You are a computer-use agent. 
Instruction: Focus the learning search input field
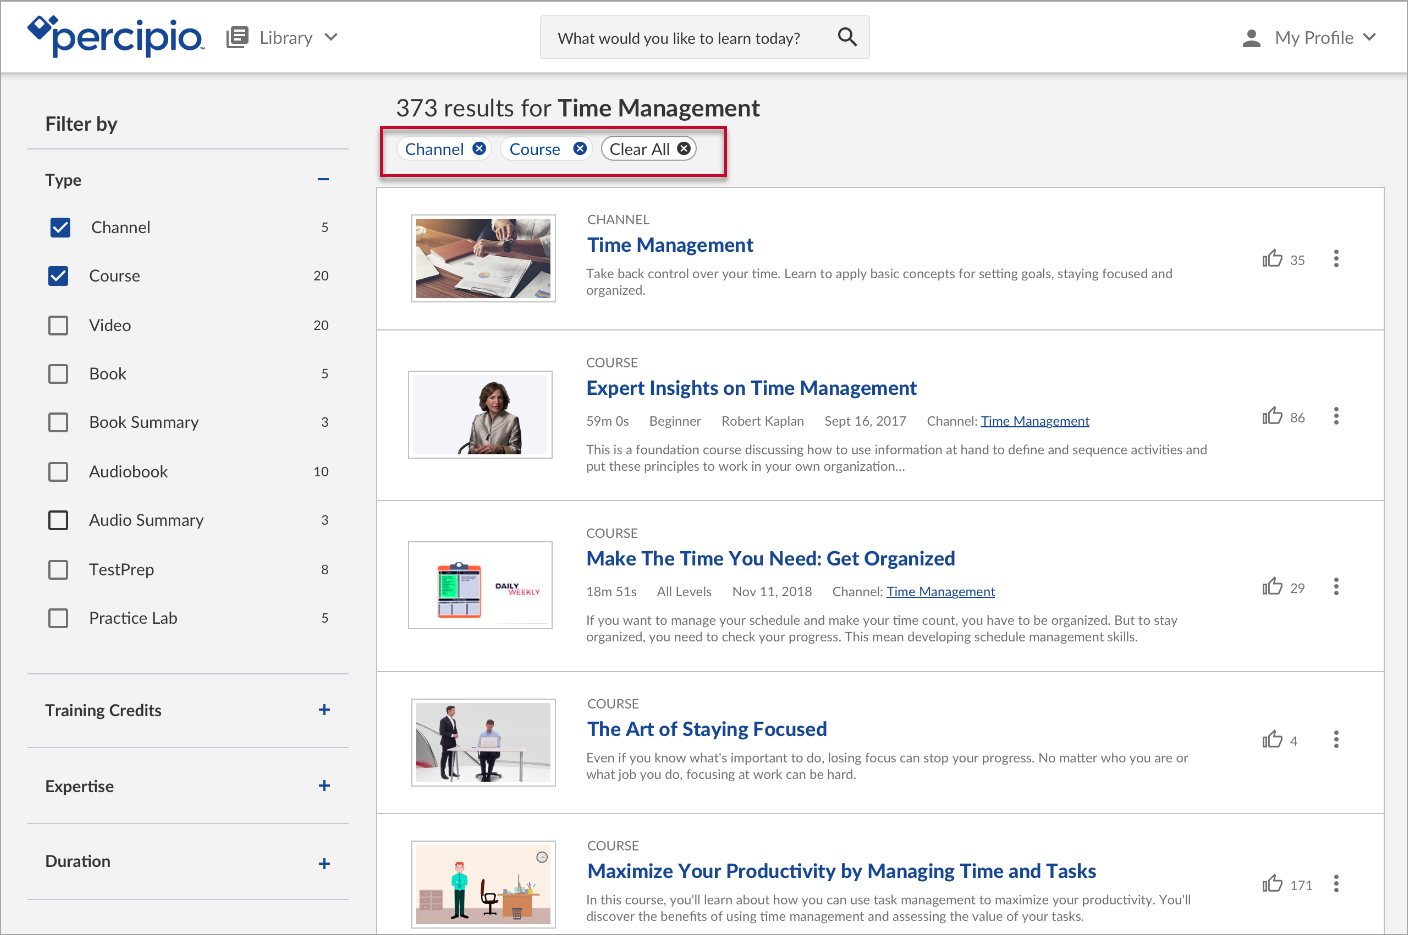(x=680, y=38)
